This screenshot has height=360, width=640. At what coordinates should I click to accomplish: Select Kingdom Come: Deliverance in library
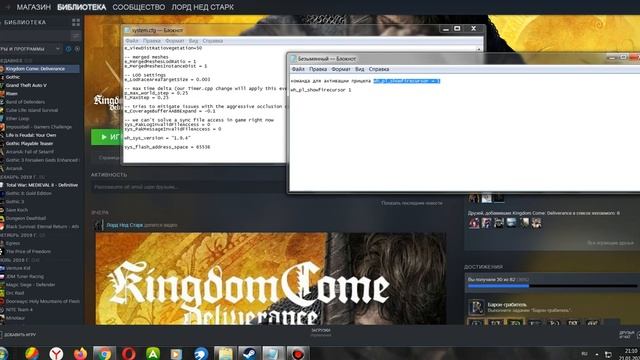(40, 69)
